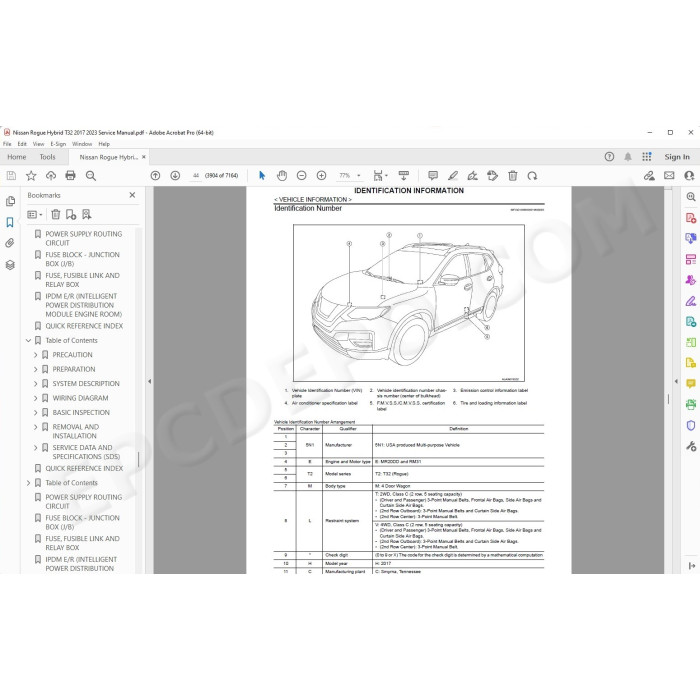Switch to the Home tab
This screenshot has width=700, height=700.
click(x=17, y=157)
